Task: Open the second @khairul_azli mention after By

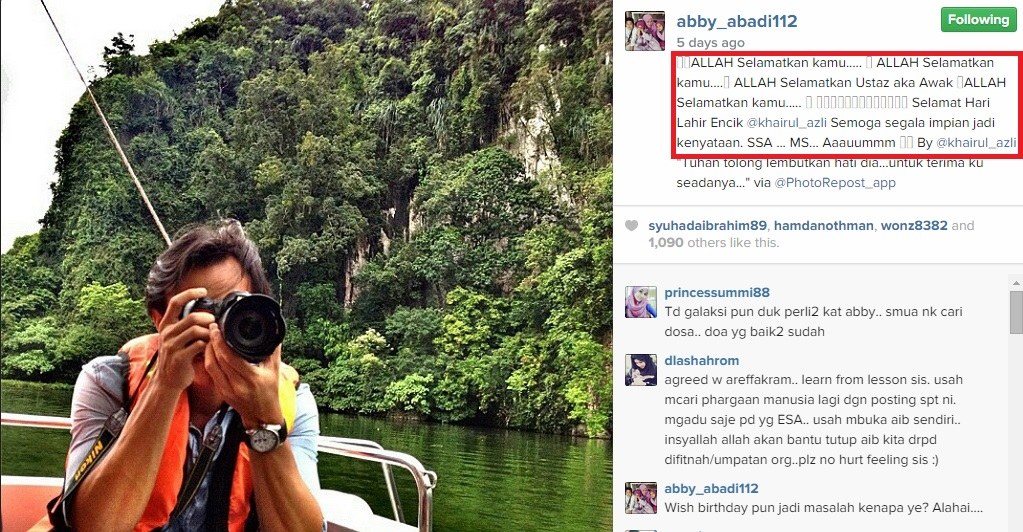Action: tap(976, 142)
